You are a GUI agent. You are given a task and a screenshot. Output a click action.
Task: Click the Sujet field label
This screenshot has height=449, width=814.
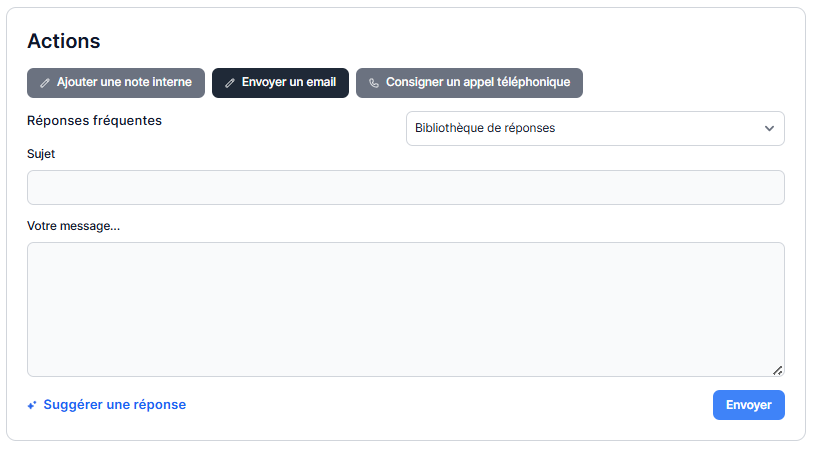(41, 154)
